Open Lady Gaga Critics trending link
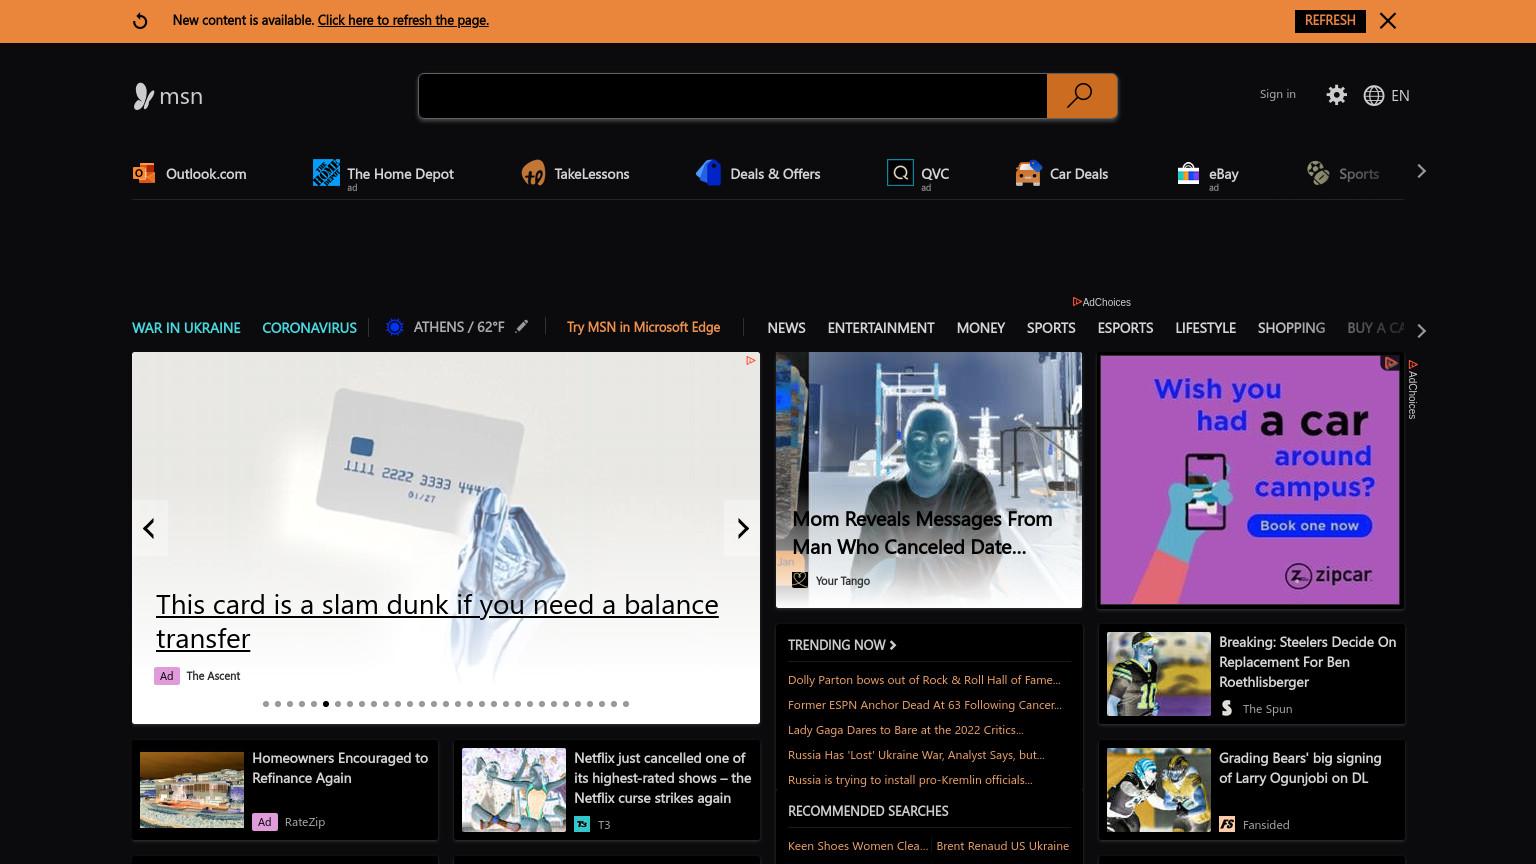The width and height of the screenshot is (1536, 864). tap(905, 730)
